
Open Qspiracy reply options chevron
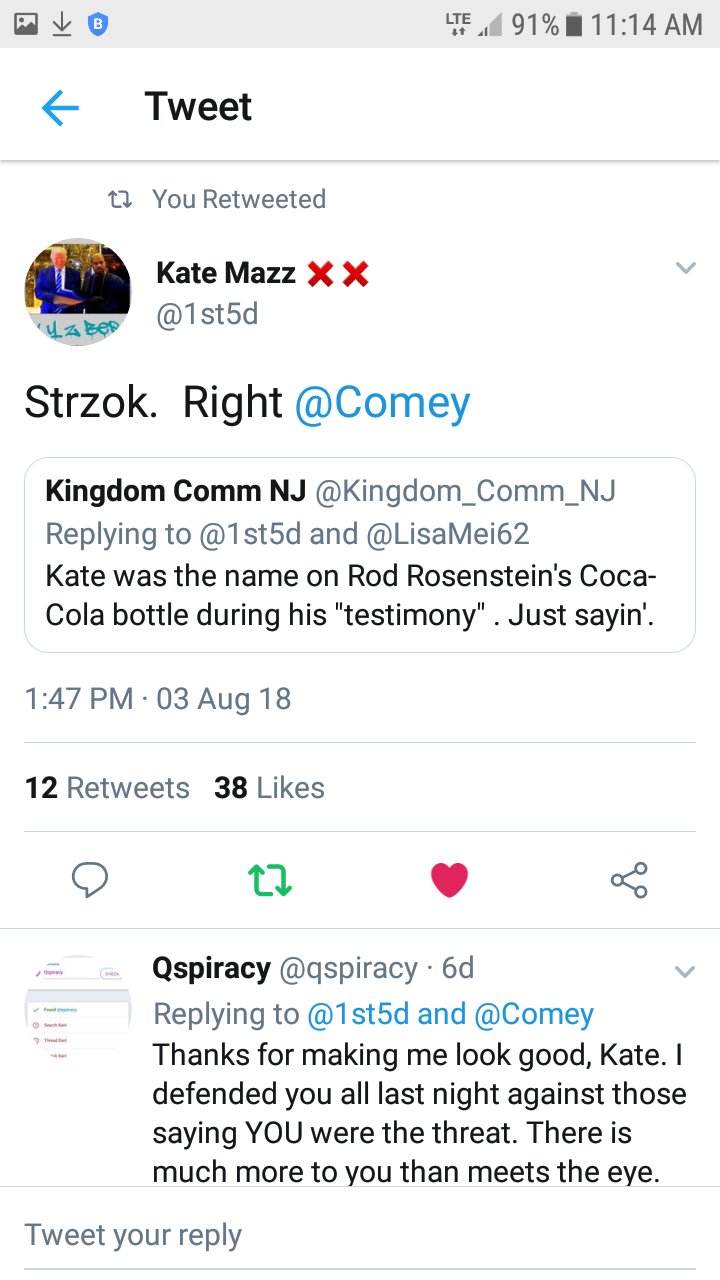coord(685,972)
